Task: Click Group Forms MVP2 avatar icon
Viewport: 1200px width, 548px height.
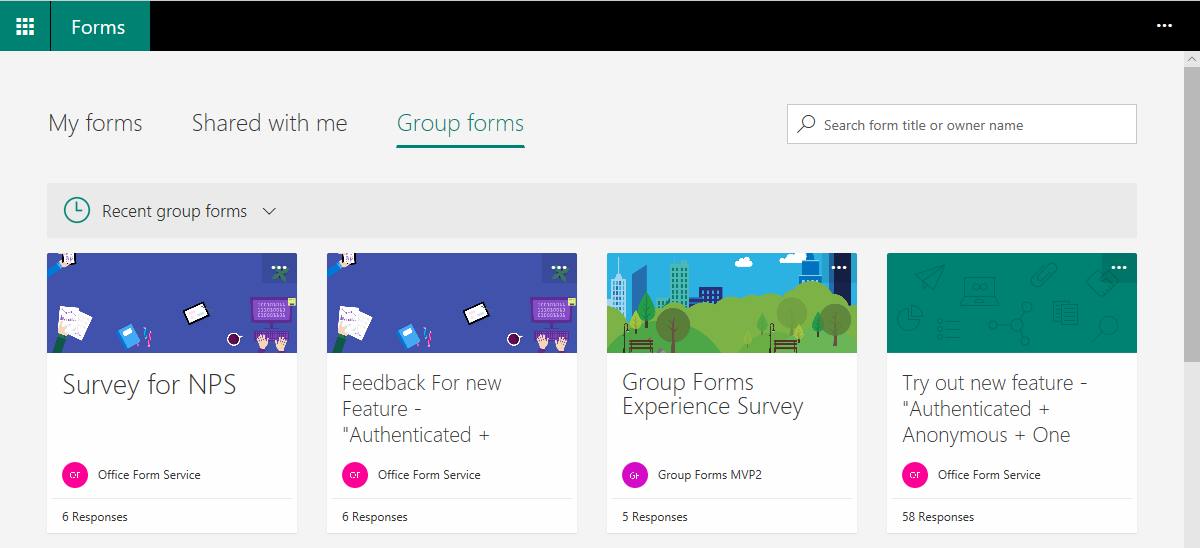Action: tap(635, 475)
